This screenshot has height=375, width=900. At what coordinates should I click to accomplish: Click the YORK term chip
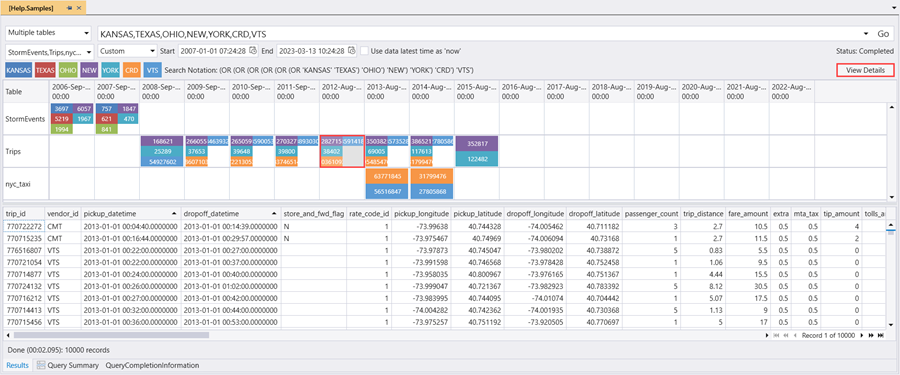[110, 70]
